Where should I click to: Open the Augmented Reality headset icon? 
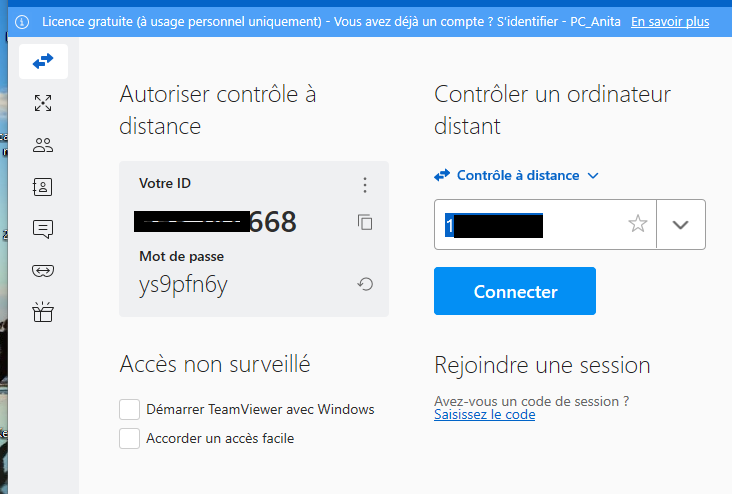coord(43,271)
